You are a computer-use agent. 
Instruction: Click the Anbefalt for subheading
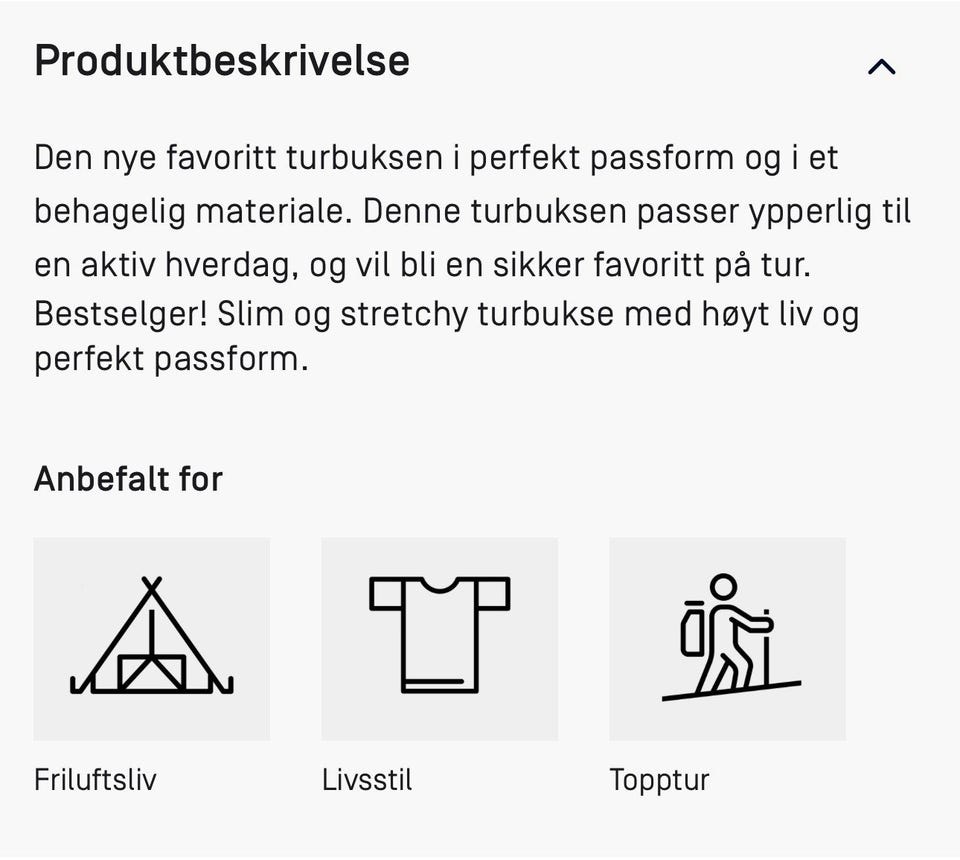point(128,479)
